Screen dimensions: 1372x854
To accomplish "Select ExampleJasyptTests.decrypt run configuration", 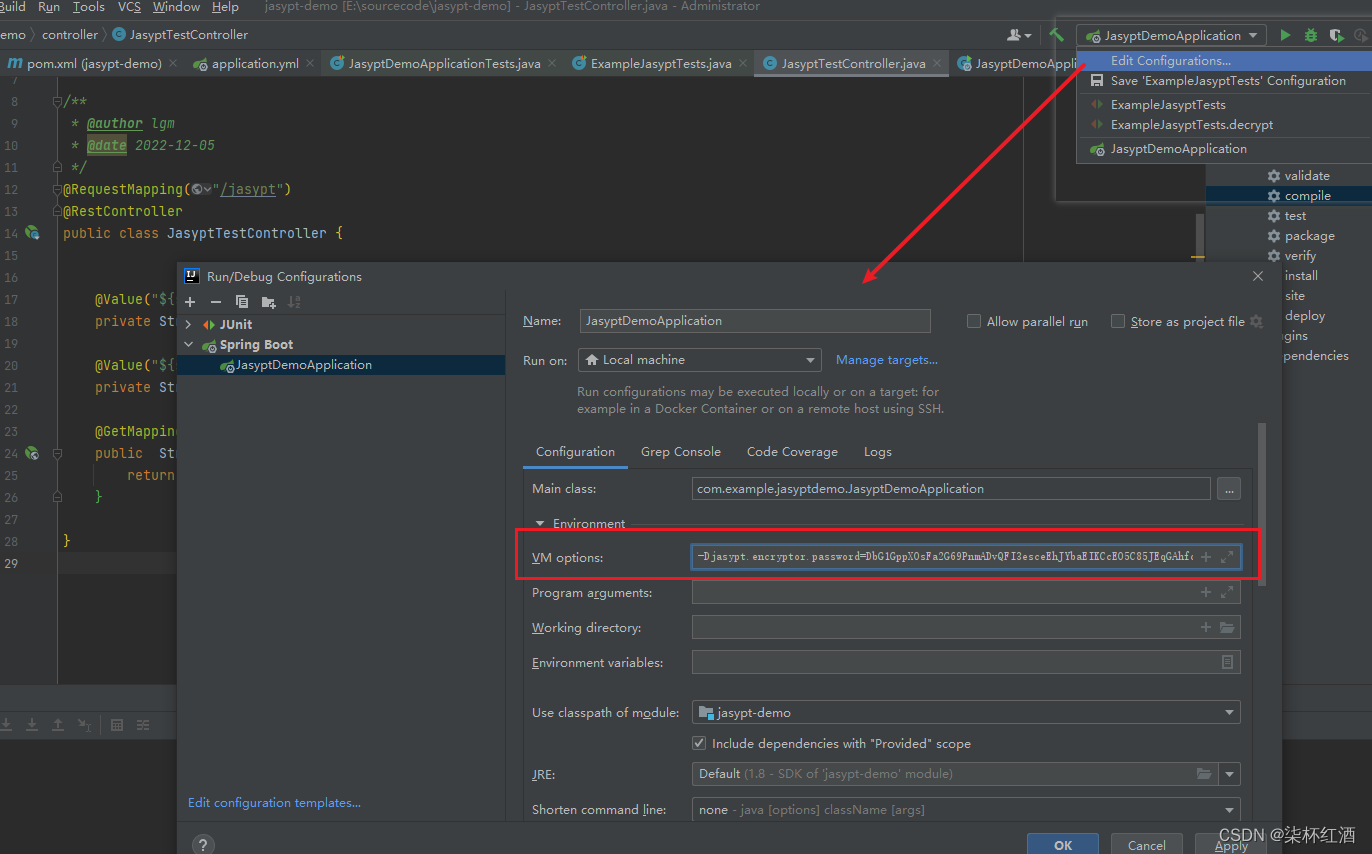I will tap(1192, 125).
